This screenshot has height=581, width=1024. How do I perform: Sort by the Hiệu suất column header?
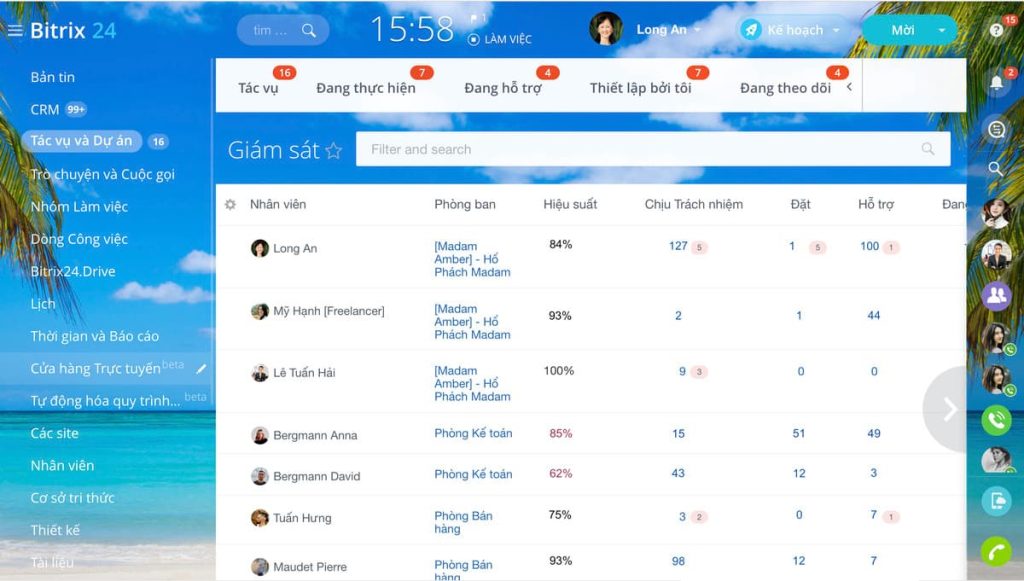570,204
